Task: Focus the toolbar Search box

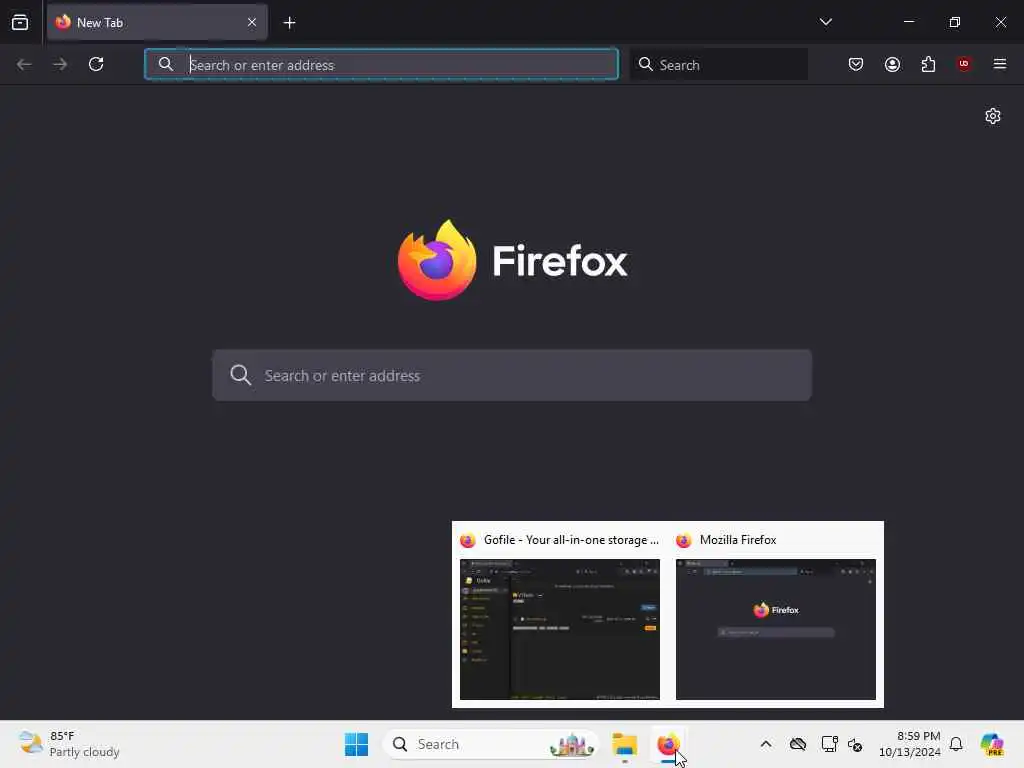Action: point(718,64)
